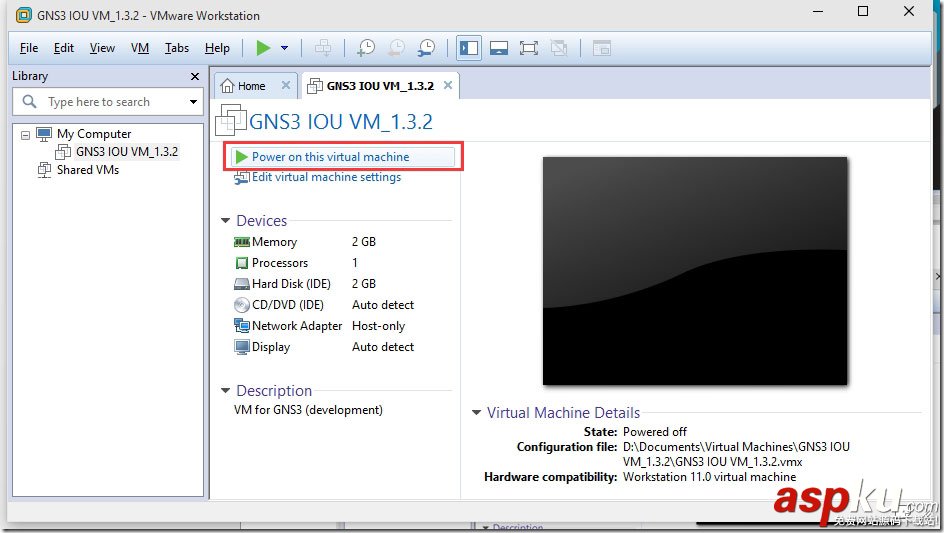Click Edit virtual machine settings
Screen dimensions: 944x533
326,177
